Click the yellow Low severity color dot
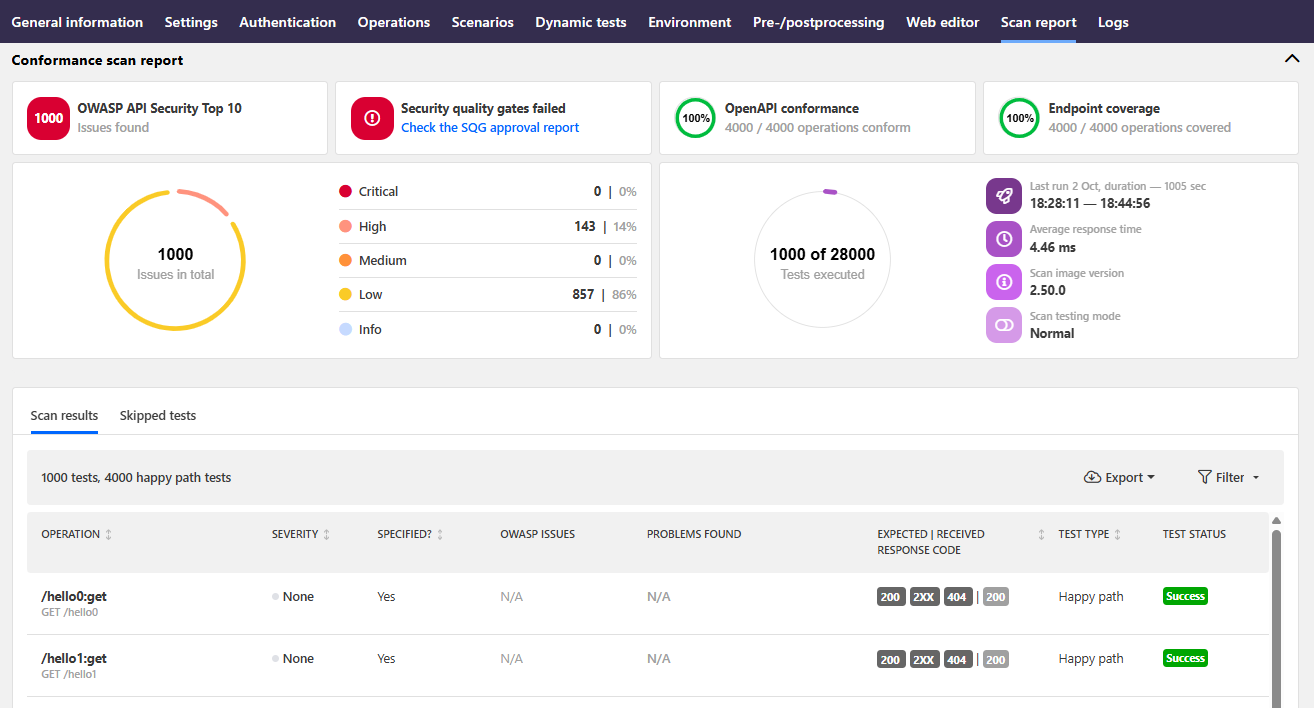Screen dimensions: 1314x708 [x=345, y=295]
